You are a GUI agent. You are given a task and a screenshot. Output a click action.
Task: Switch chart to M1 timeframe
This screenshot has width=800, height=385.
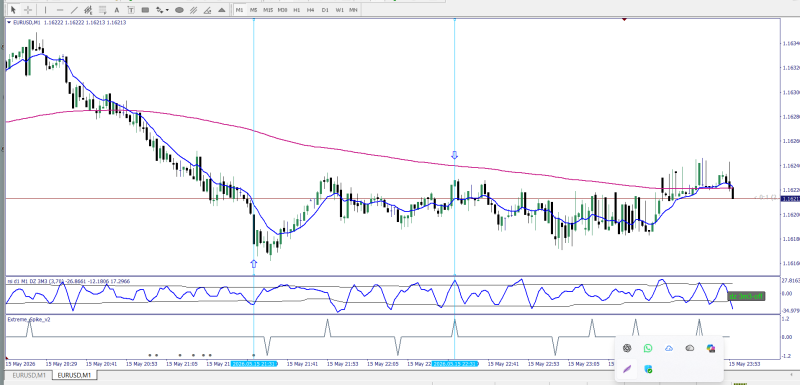239,10
